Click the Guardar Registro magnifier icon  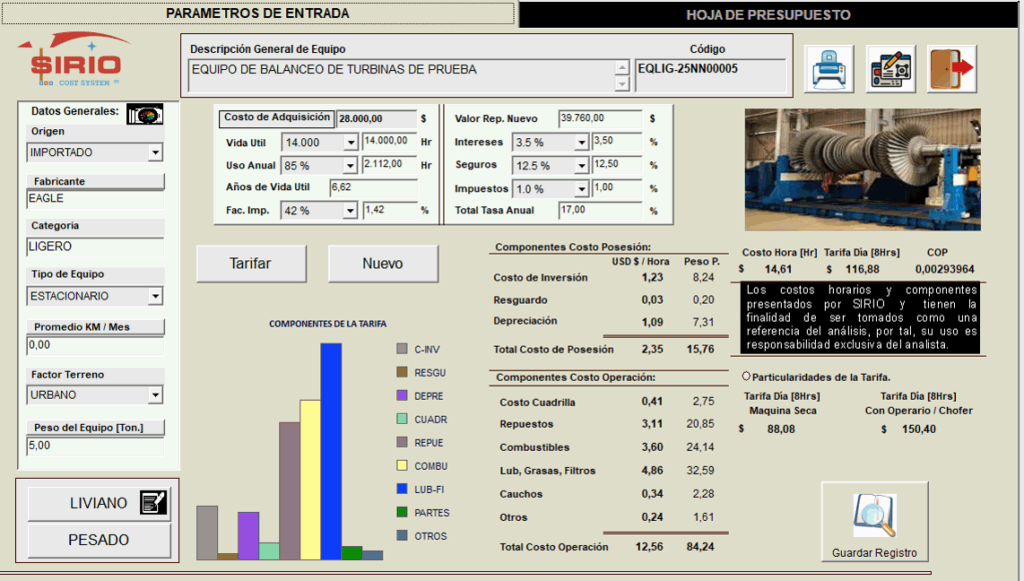pyautogui.click(x=873, y=517)
